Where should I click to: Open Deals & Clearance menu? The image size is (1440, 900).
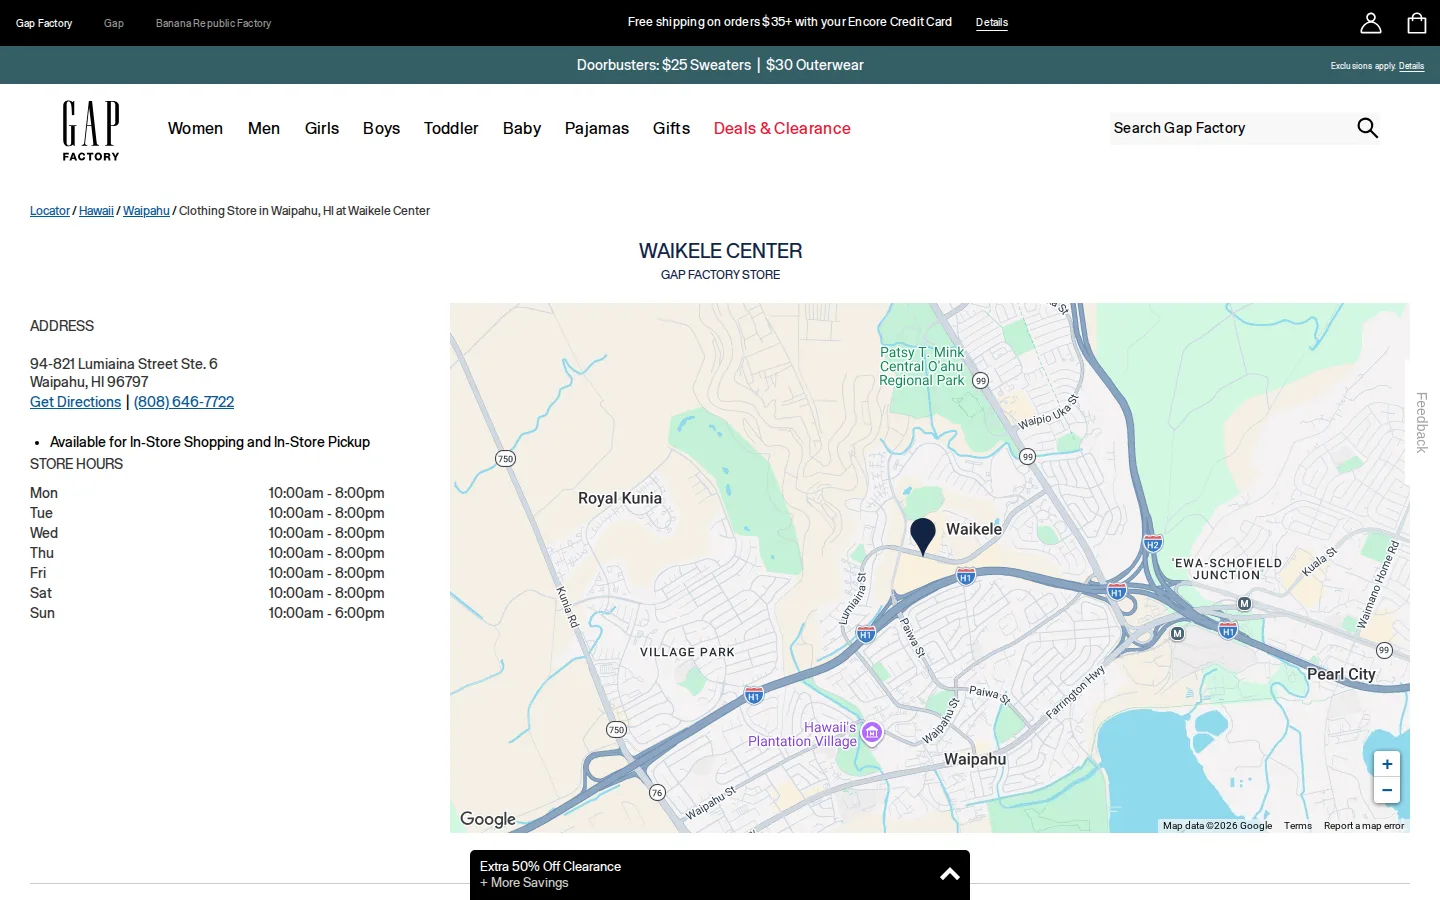(782, 128)
